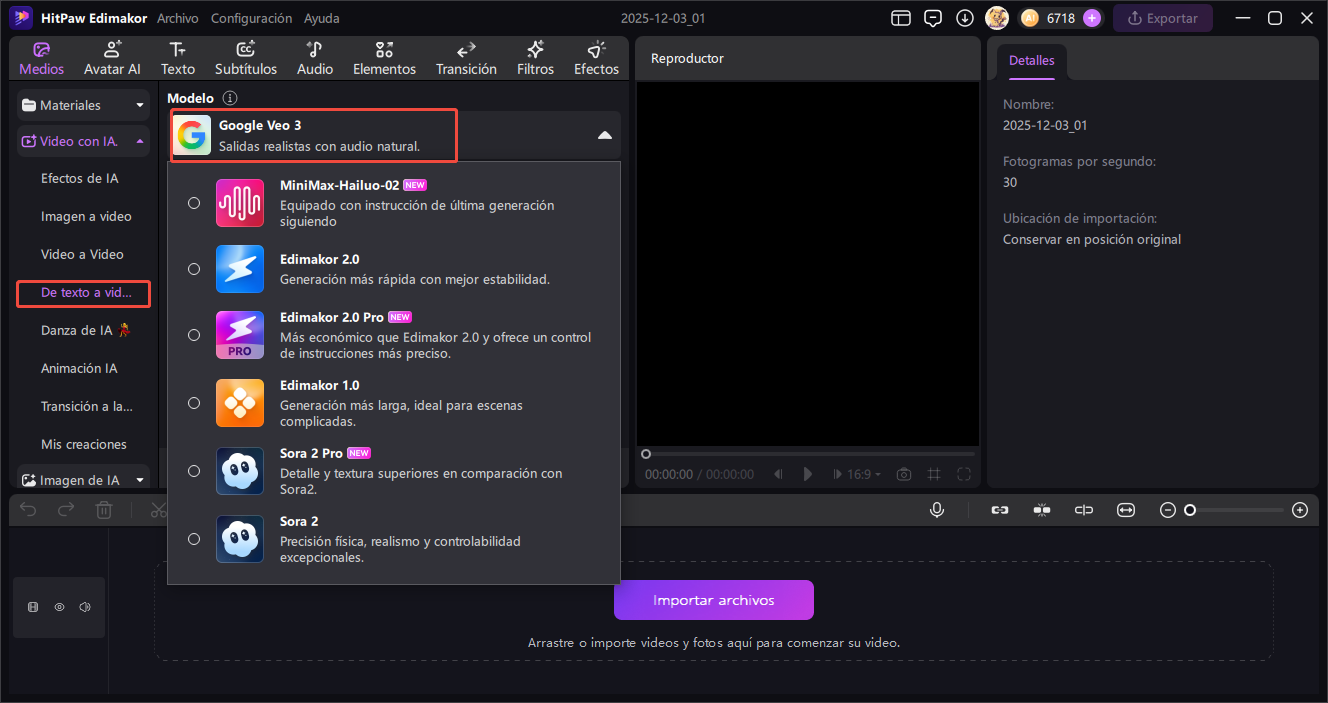The width and height of the screenshot is (1328, 703).
Task: Switch to the Detalles tab
Action: 1031,60
